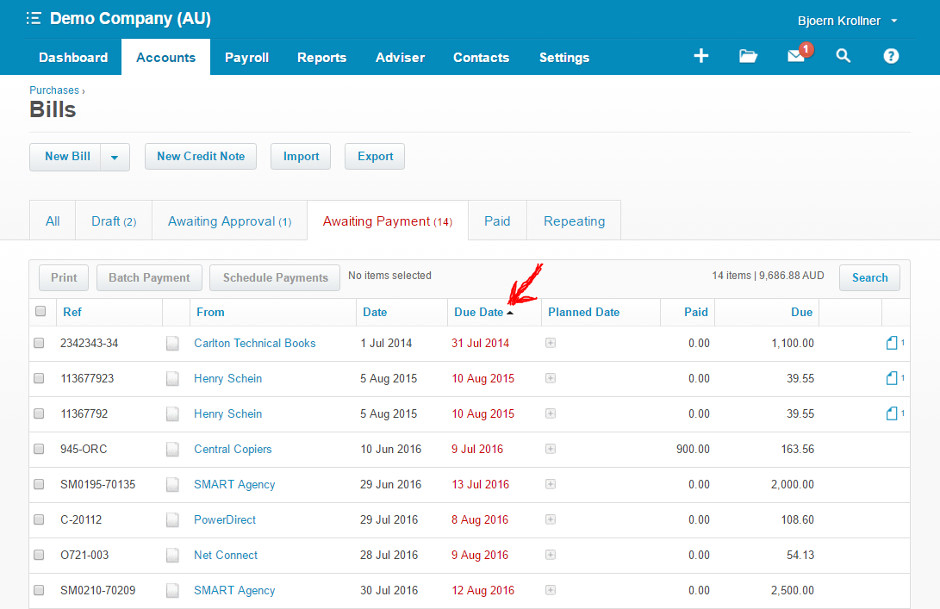940x609 pixels.
Task: Open the global create (+) menu
Action: click(x=700, y=56)
